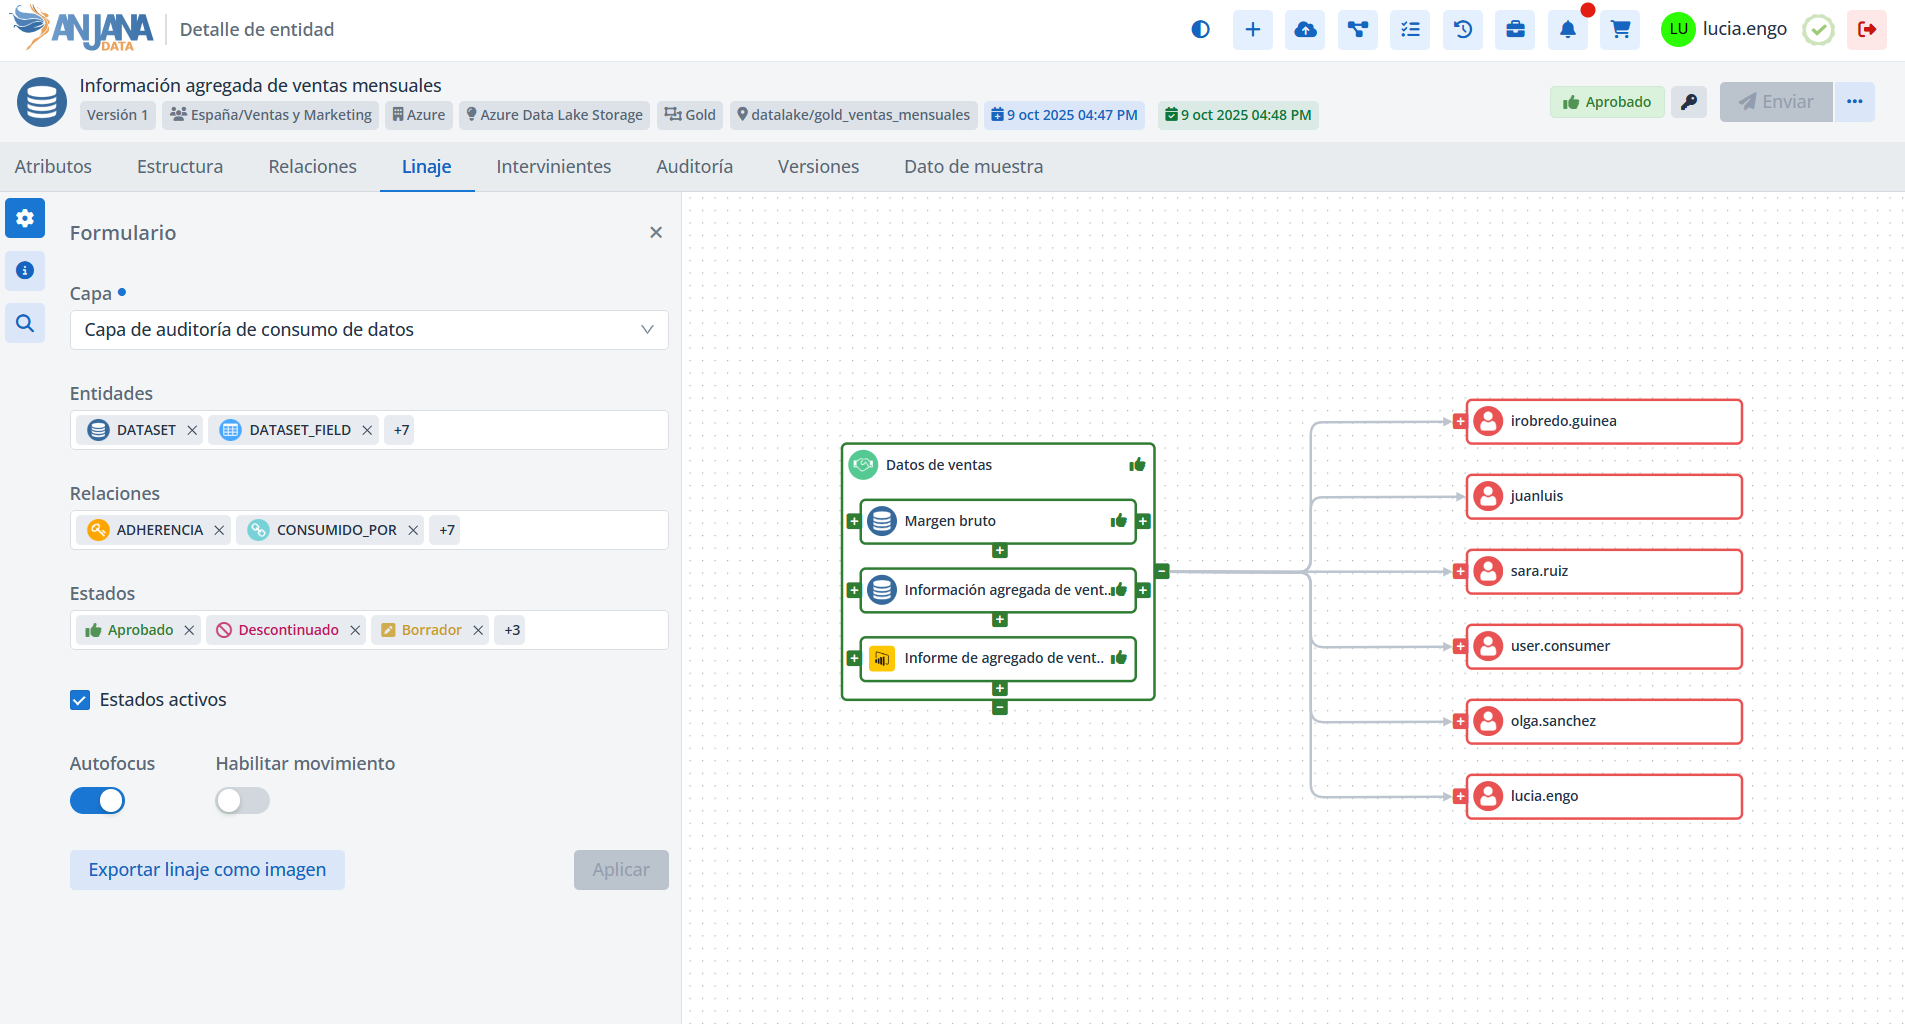This screenshot has width=1905, height=1024.
Task: Remove the DATASET entity tag
Action: [192, 430]
